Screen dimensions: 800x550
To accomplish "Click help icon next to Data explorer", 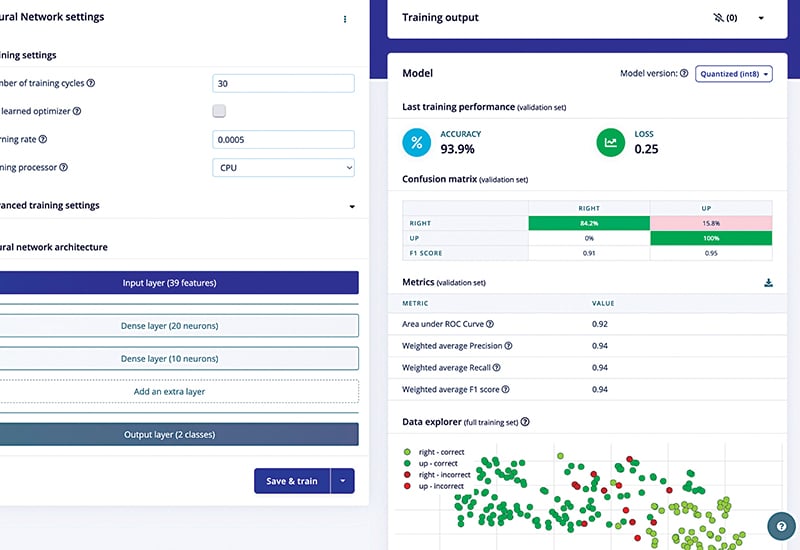I will [525, 423].
